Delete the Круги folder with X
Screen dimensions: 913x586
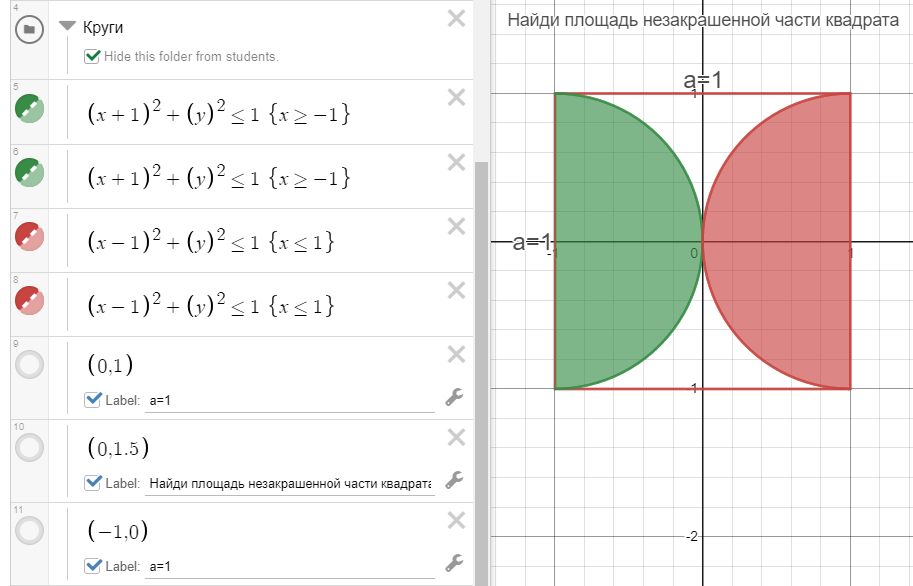[456, 19]
